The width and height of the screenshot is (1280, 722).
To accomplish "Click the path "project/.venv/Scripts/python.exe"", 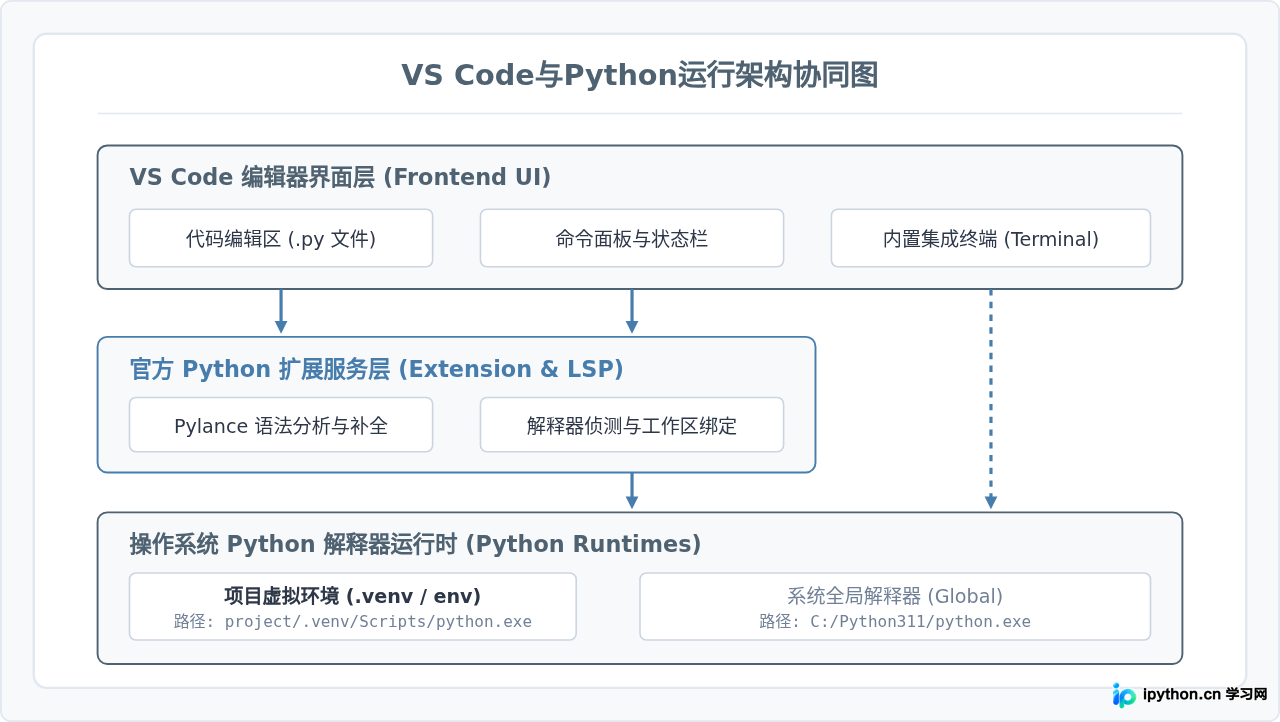I will (x=378, y=622).
